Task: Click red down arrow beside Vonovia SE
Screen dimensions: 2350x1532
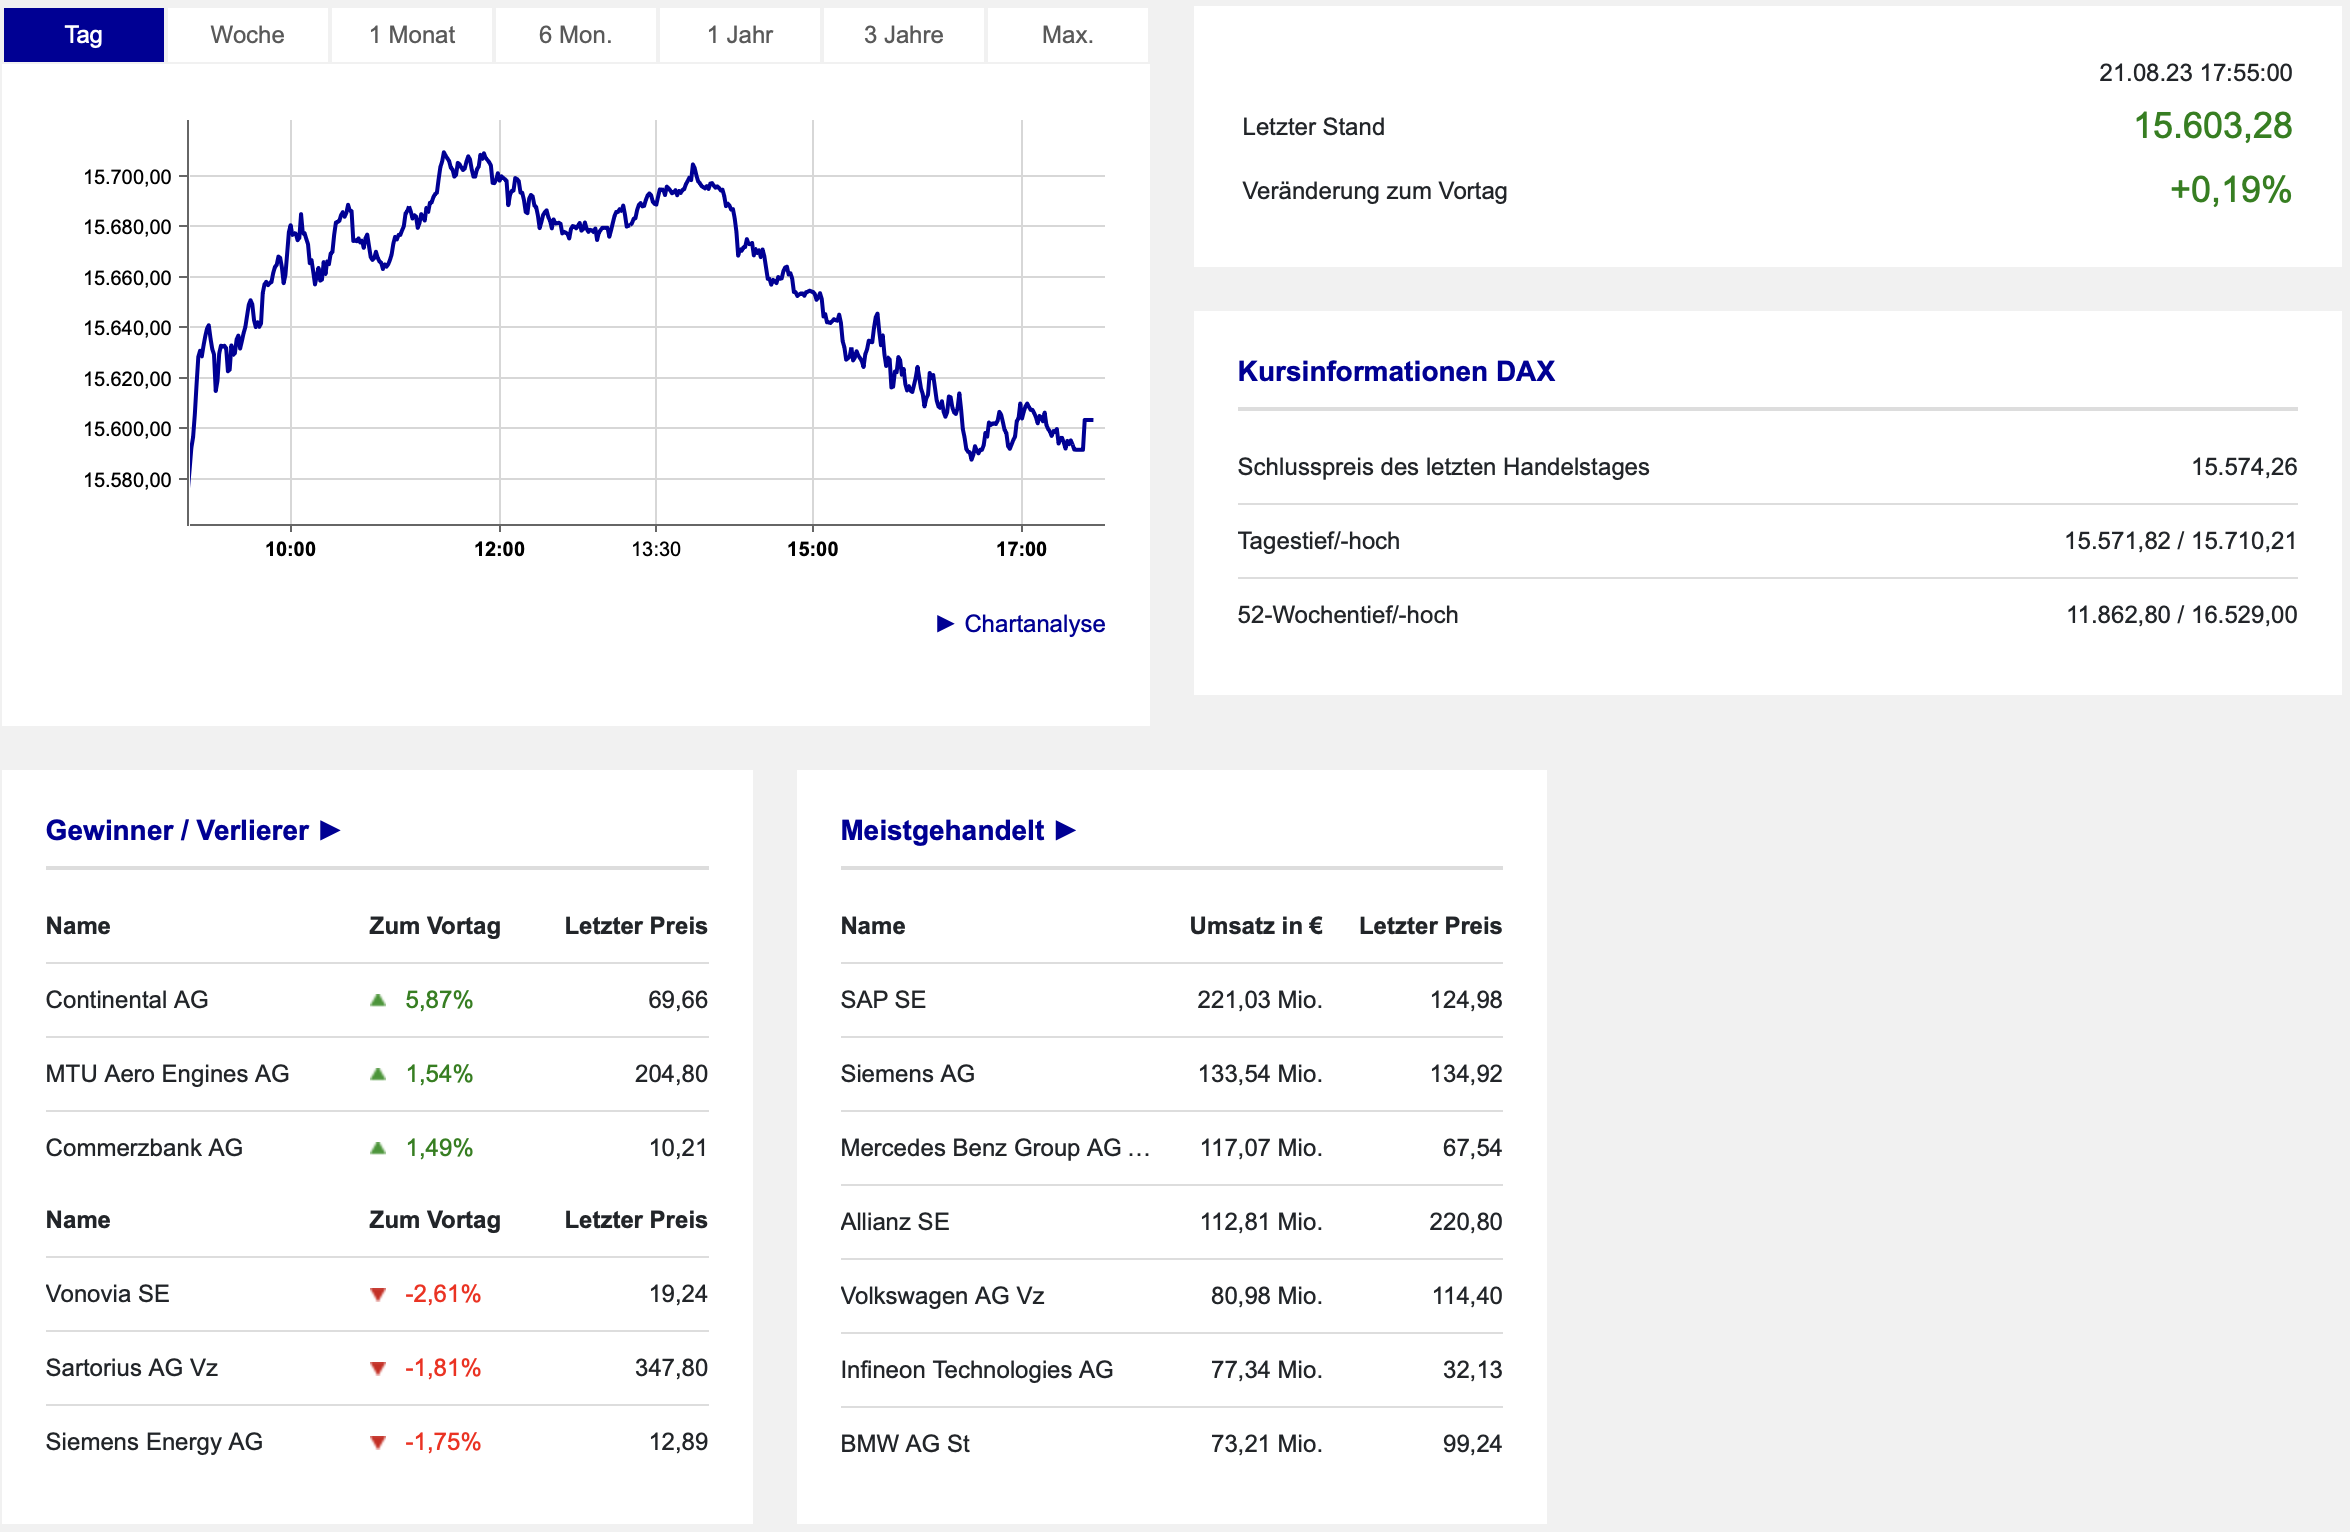Action: pos(378,1294)
